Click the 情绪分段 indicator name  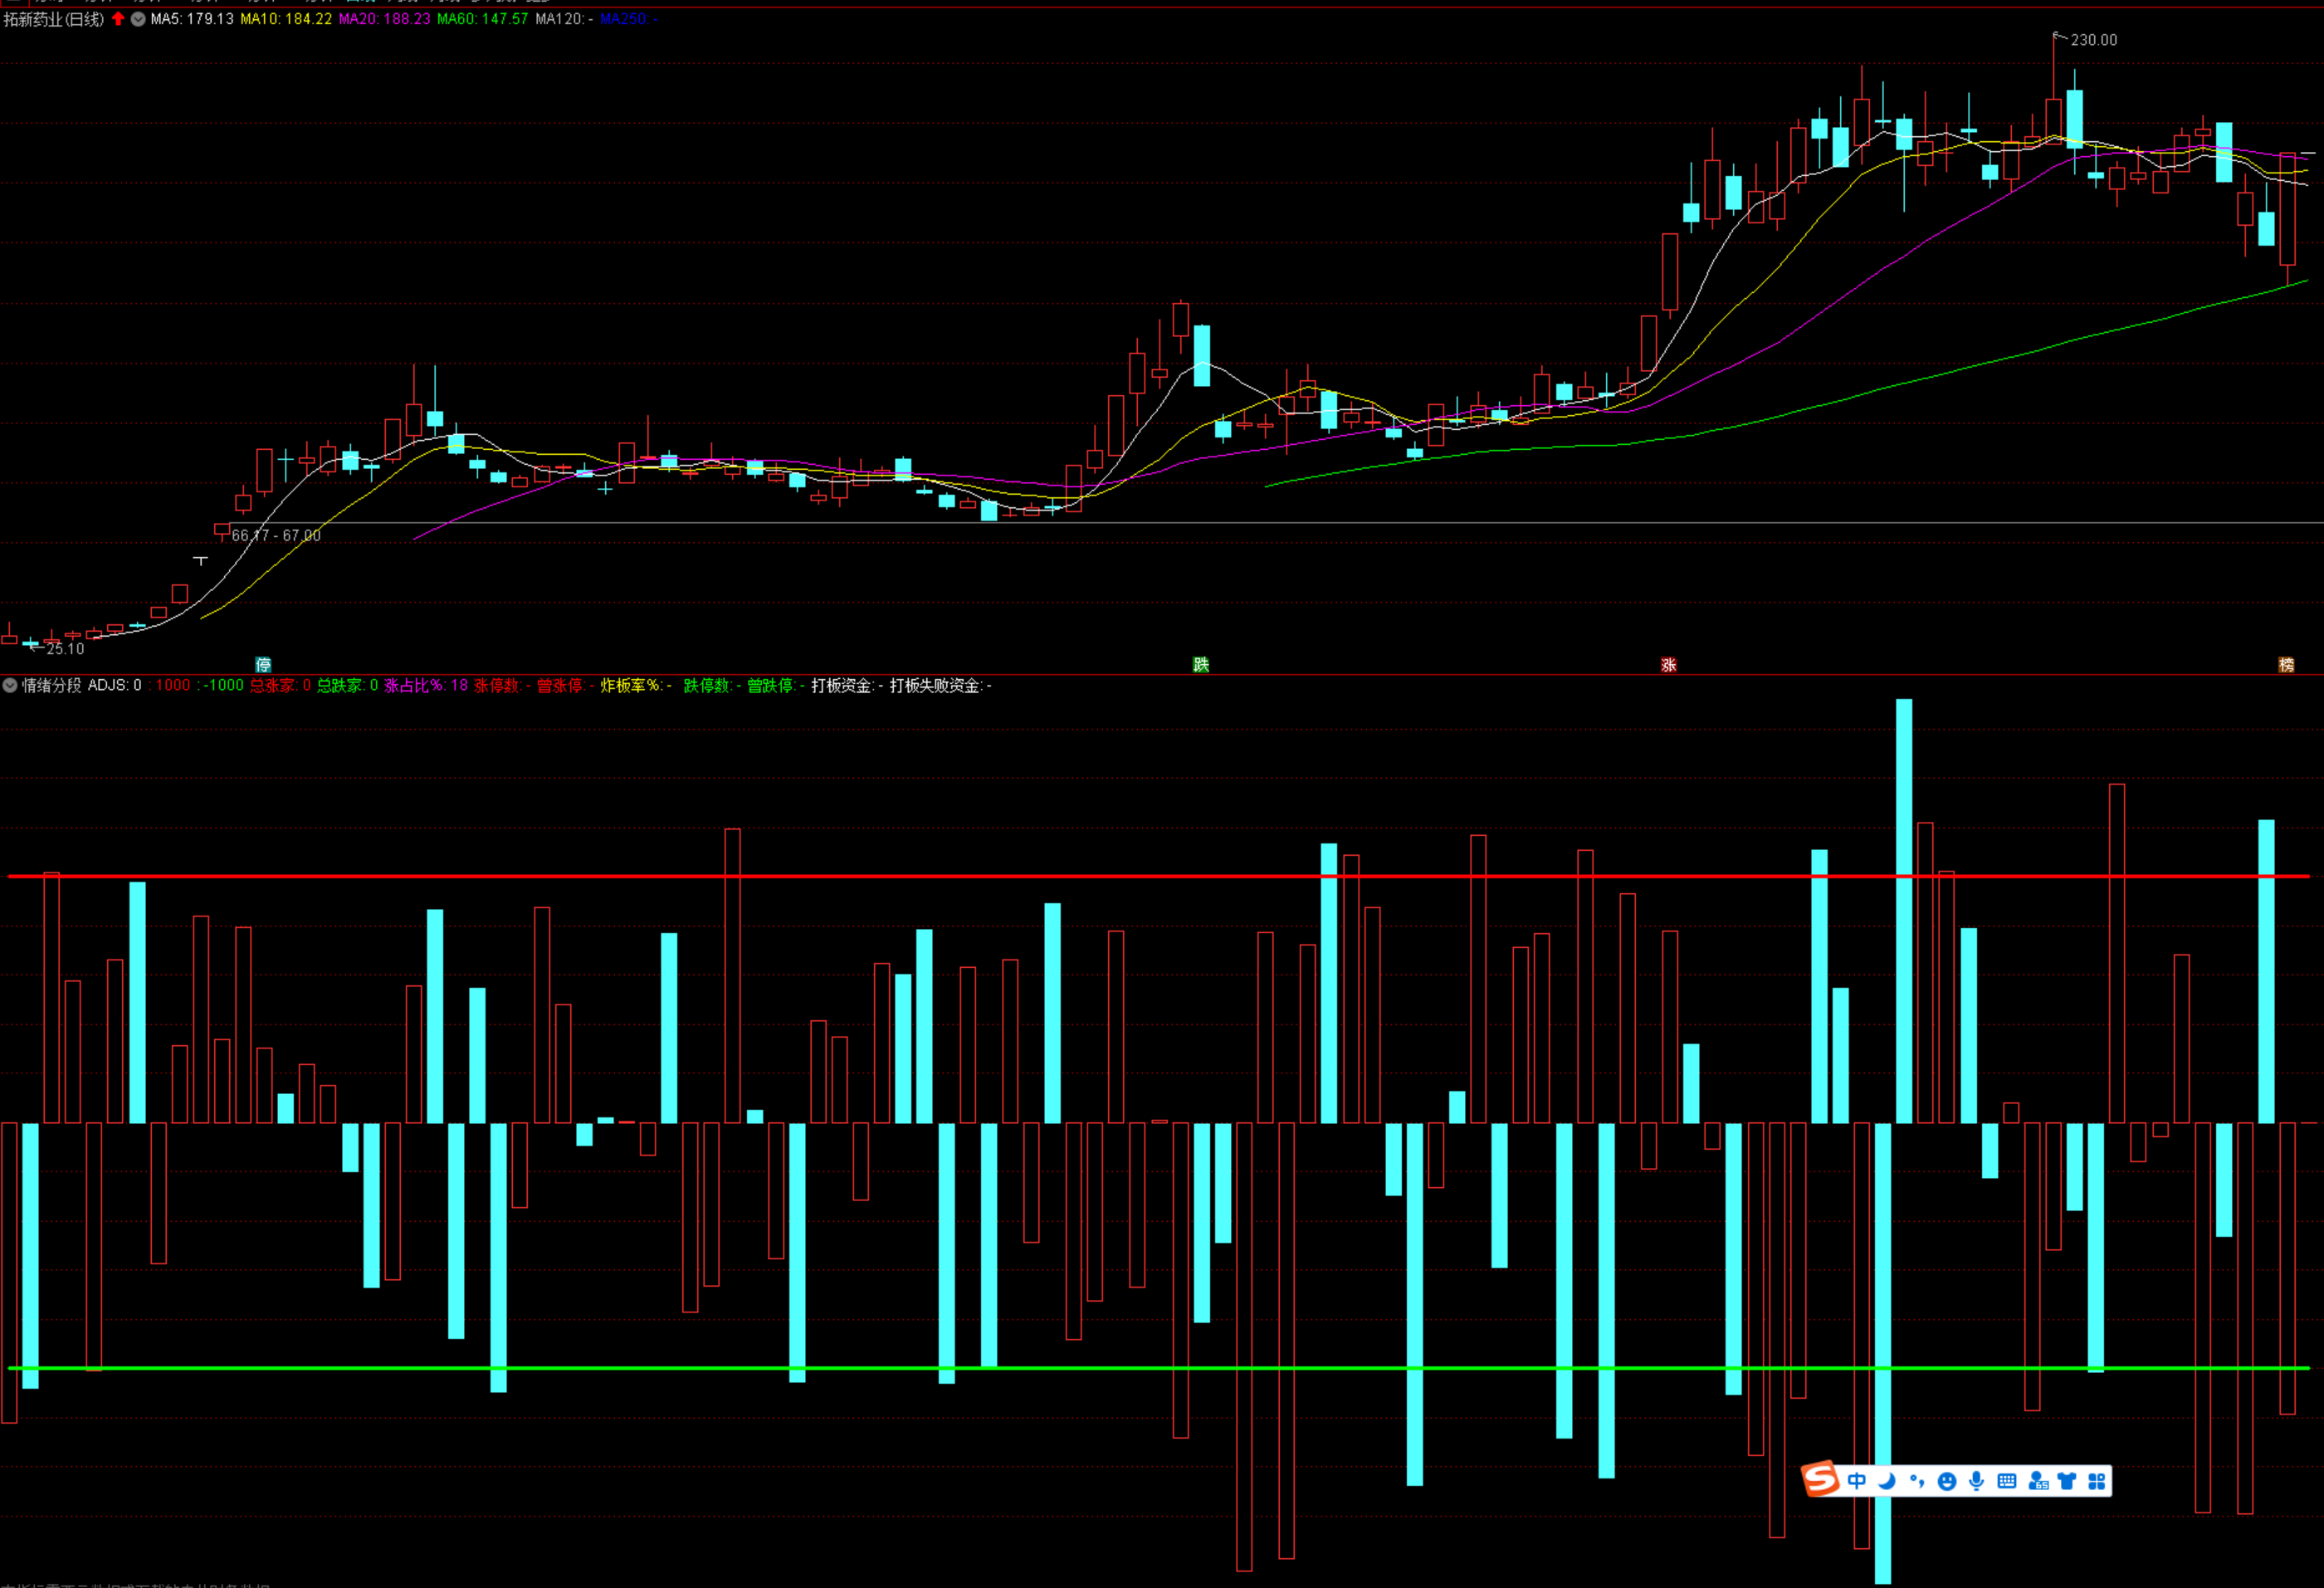pos(52,685)
